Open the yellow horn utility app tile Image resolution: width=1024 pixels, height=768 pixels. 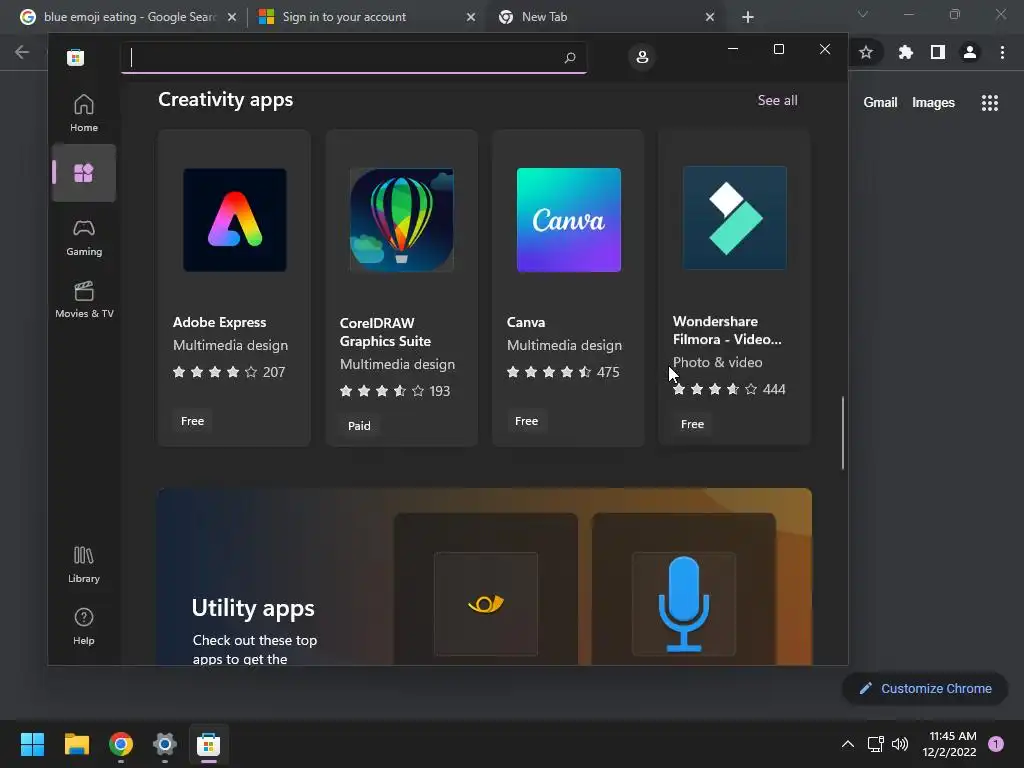point(486,604)
